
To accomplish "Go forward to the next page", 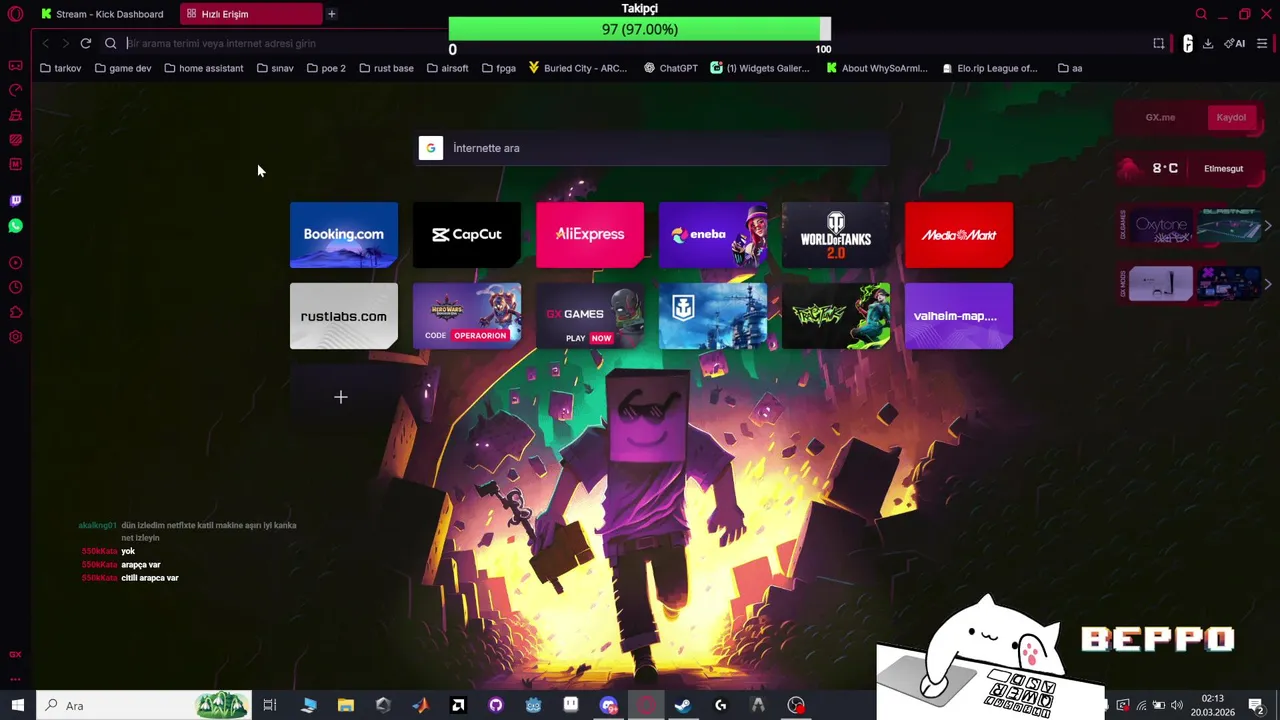I will coord(65,43).
